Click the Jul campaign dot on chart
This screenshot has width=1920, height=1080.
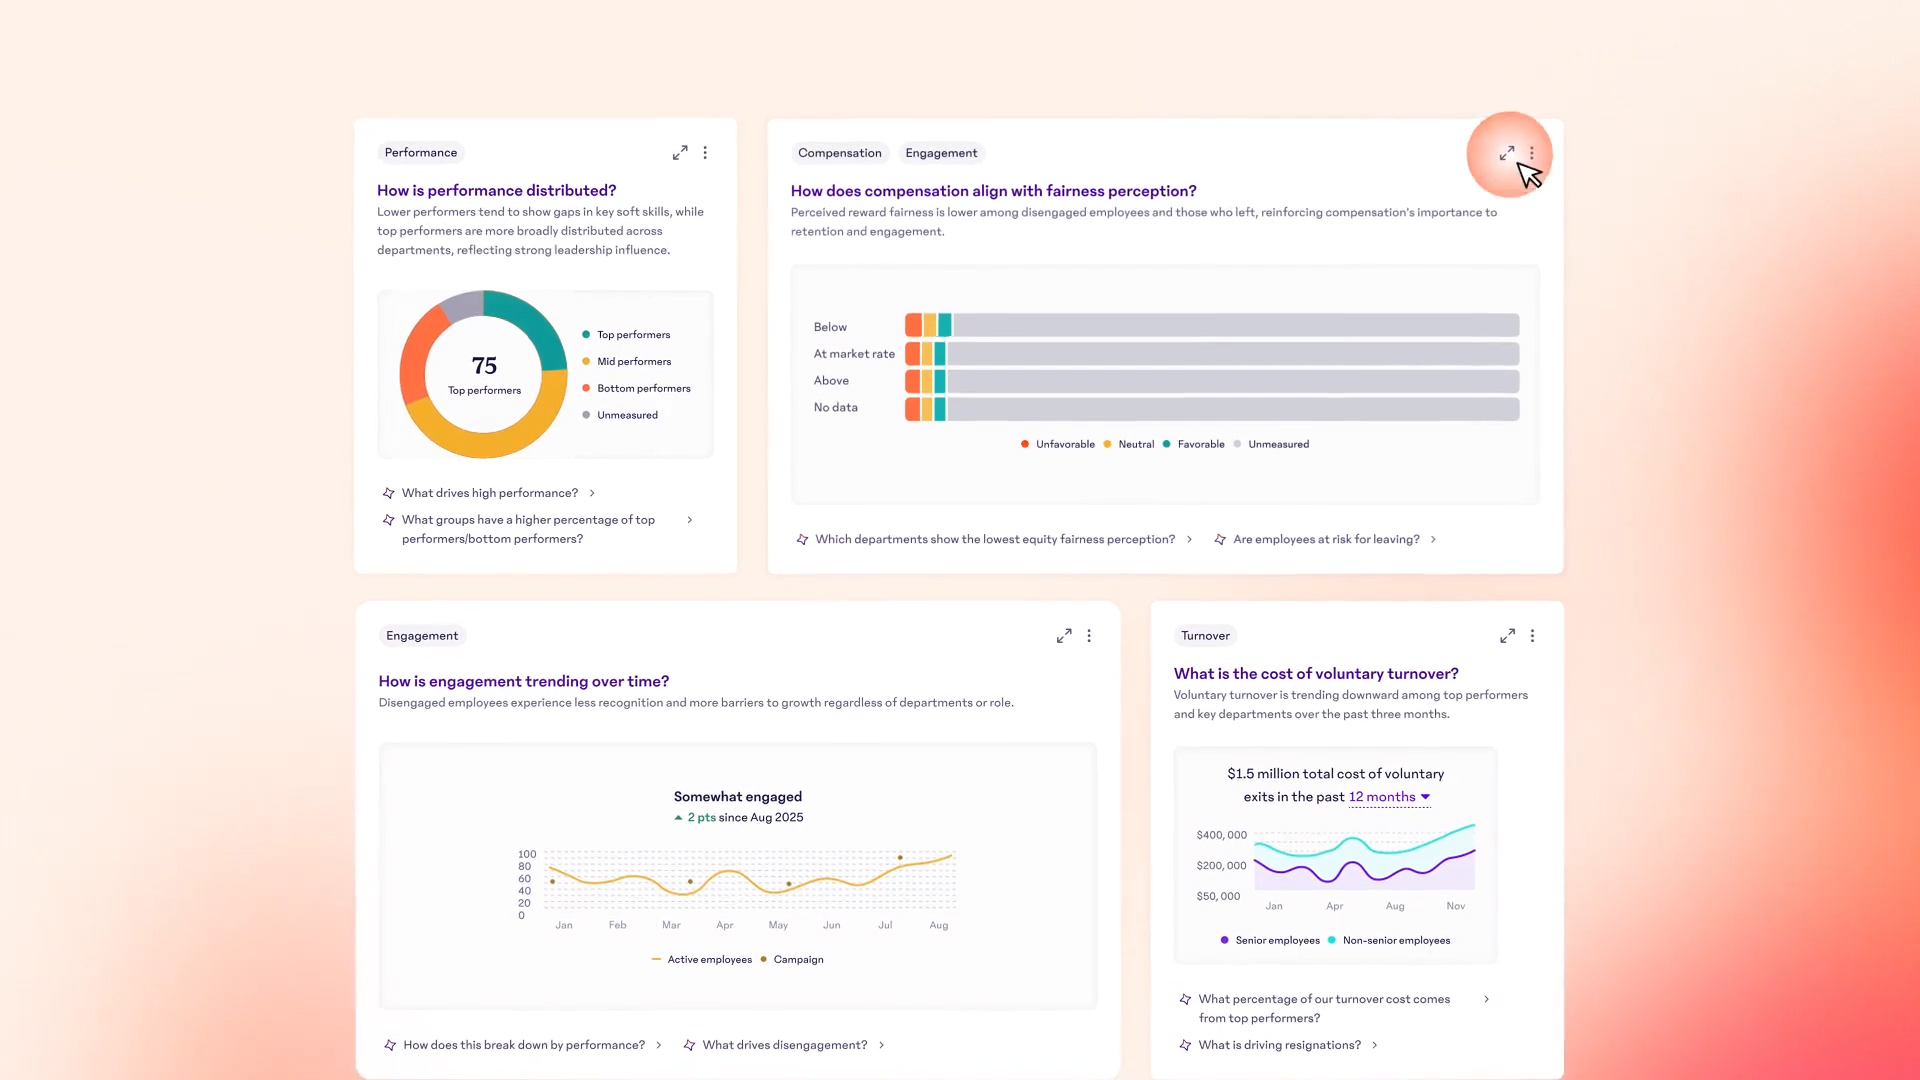coord(900,858)
